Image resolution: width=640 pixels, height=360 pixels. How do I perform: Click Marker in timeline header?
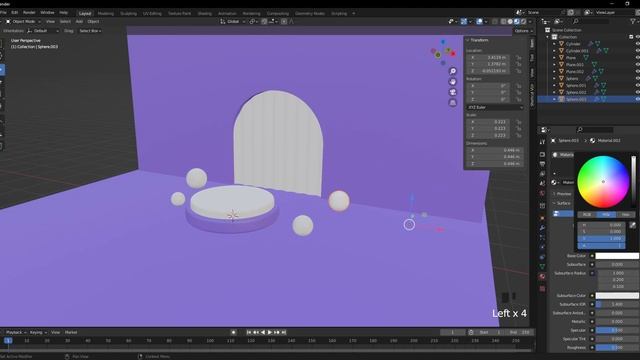click(x=71, y=332)
